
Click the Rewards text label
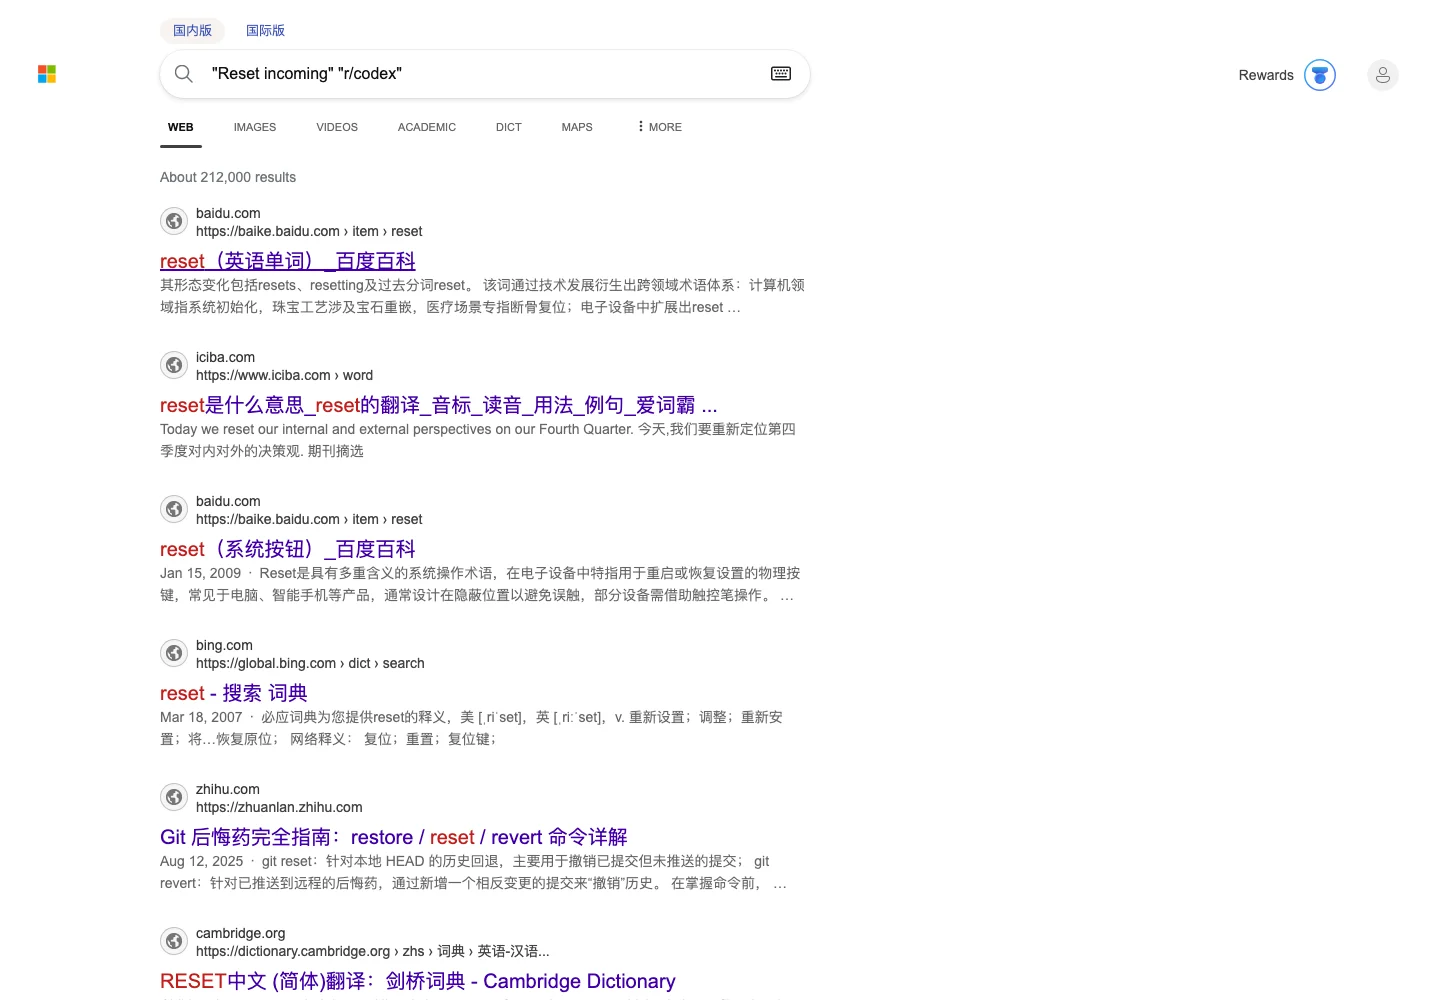point(1266,75)
